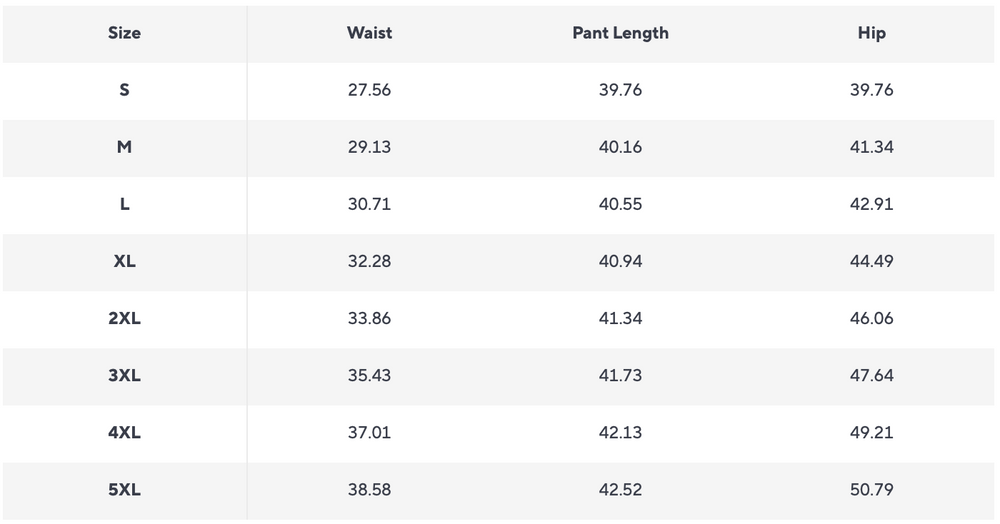Click pant length value 40.16 for M
This screenshot has height=524, width=1000.
[620, 147]
